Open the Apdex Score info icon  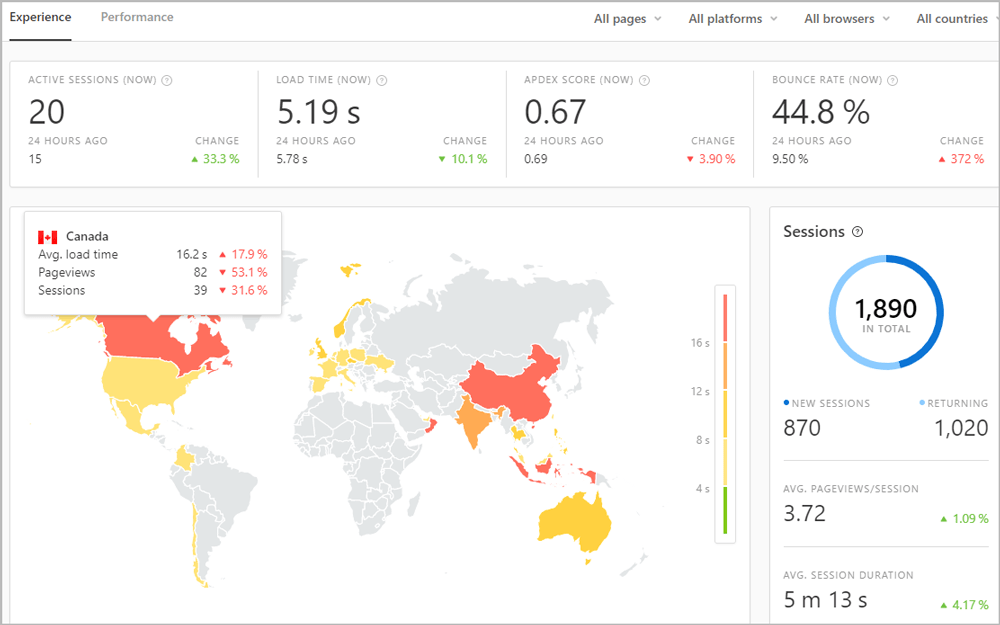[x=645, y=80]
